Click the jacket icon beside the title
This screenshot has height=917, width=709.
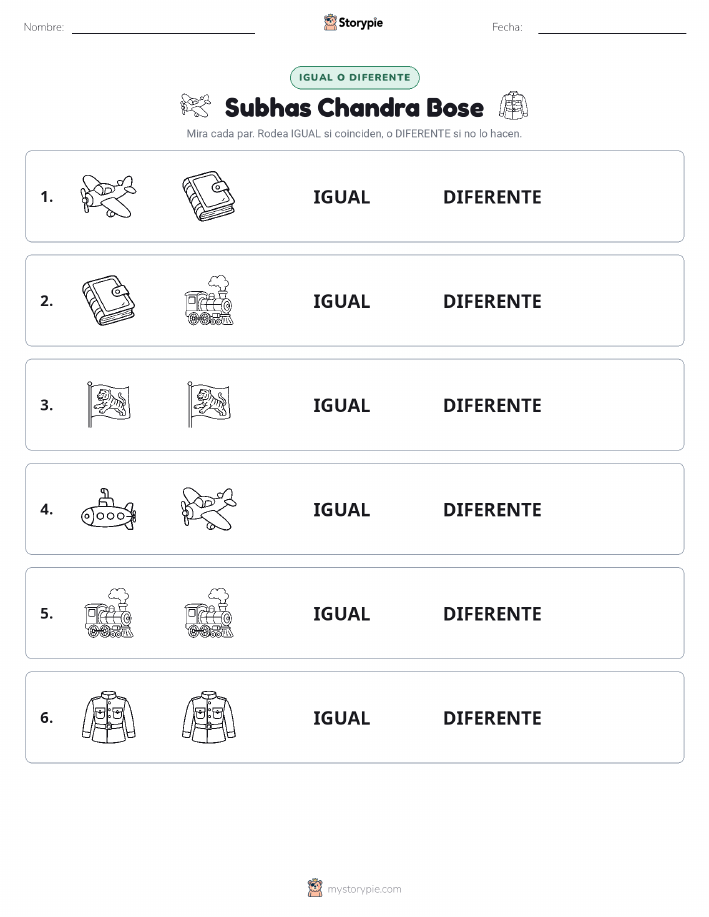(x=513, y=106)
